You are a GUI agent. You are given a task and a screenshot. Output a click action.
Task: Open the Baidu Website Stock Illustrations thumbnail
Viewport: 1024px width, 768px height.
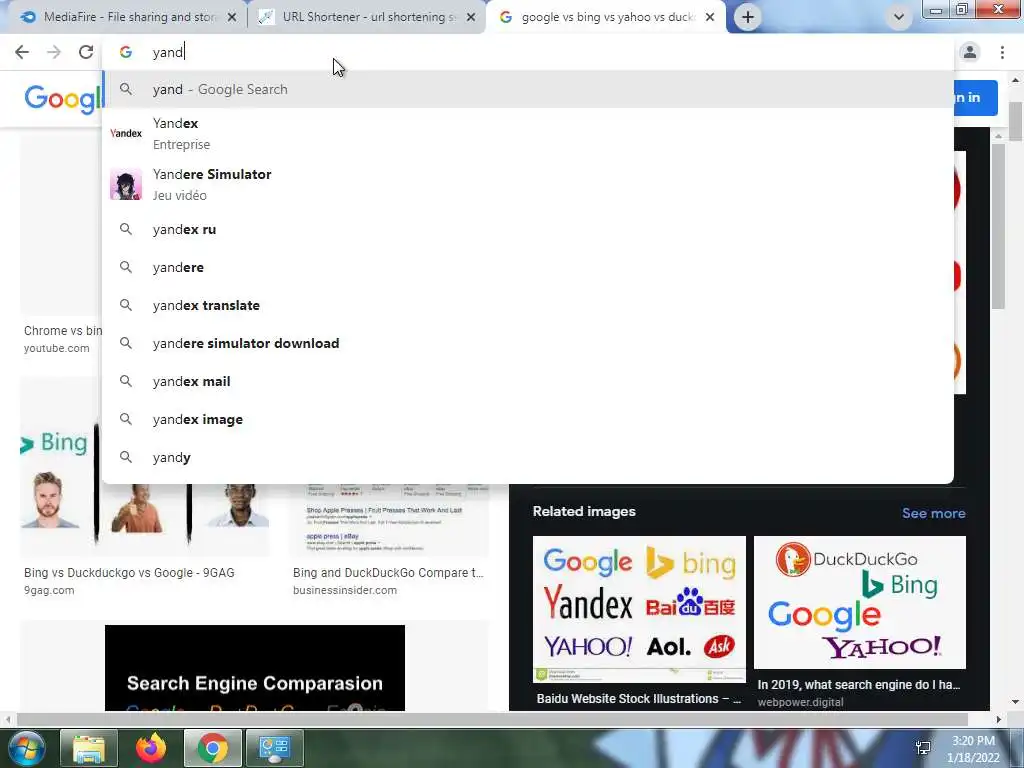coord(639,609)
